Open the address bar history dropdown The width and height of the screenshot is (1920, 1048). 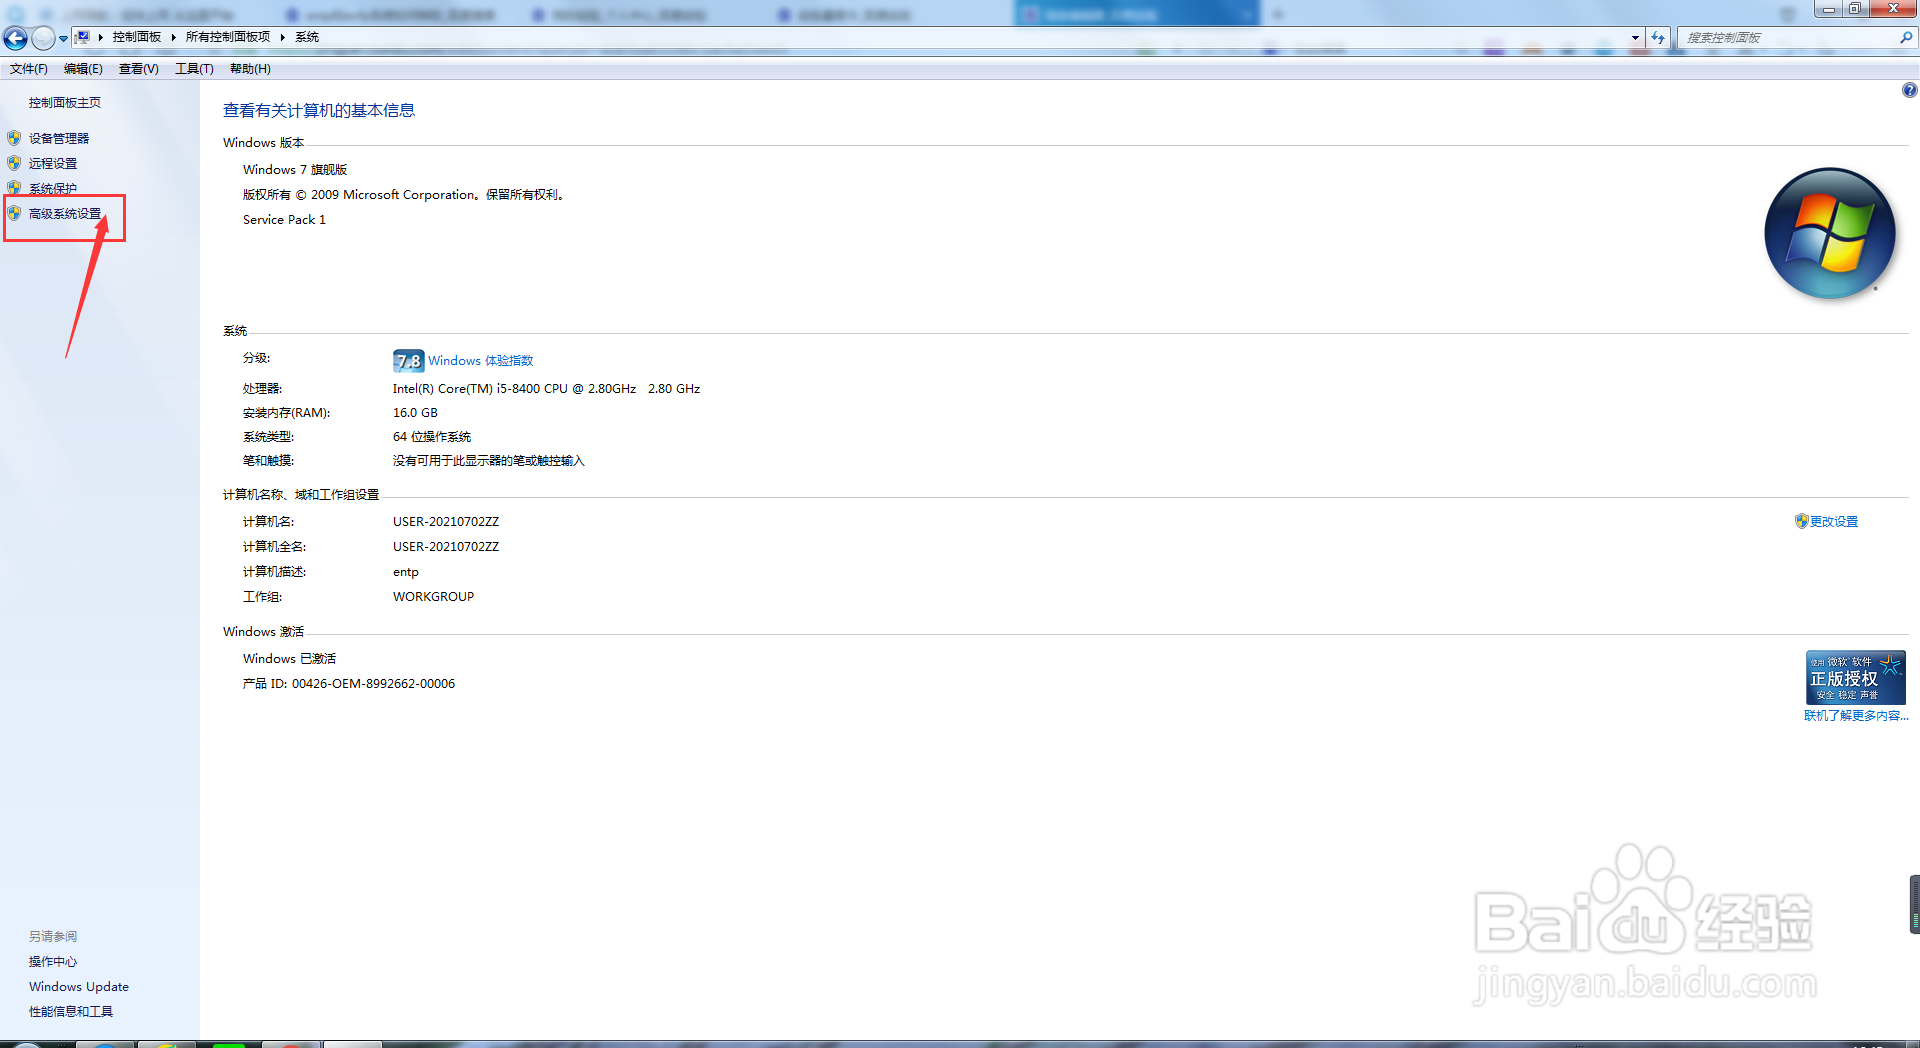tap(1635, 38)
